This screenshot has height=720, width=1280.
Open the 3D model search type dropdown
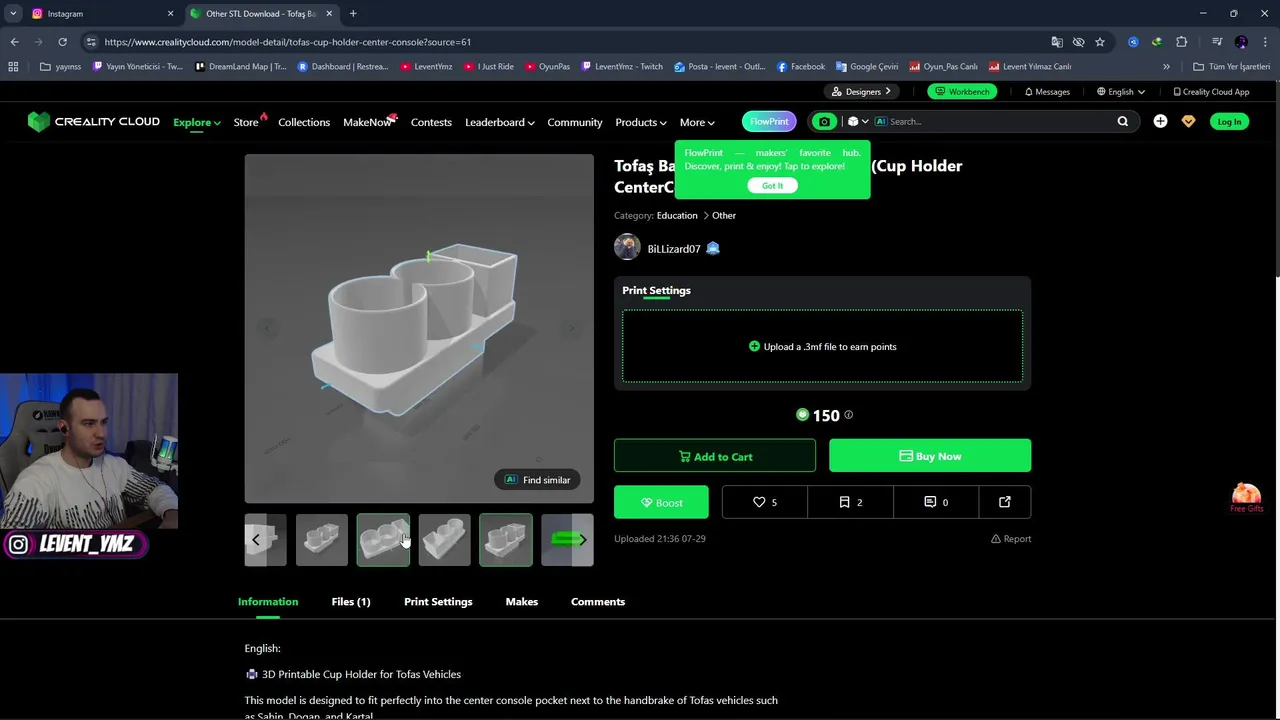pos(858,122)
